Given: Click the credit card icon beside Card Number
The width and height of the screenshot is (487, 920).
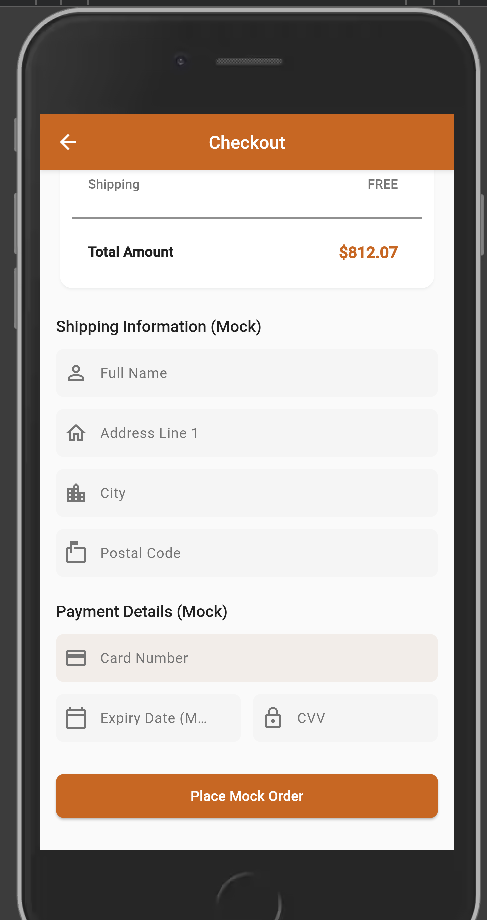Looking at the screenshot, I should (x=76, y=658).
